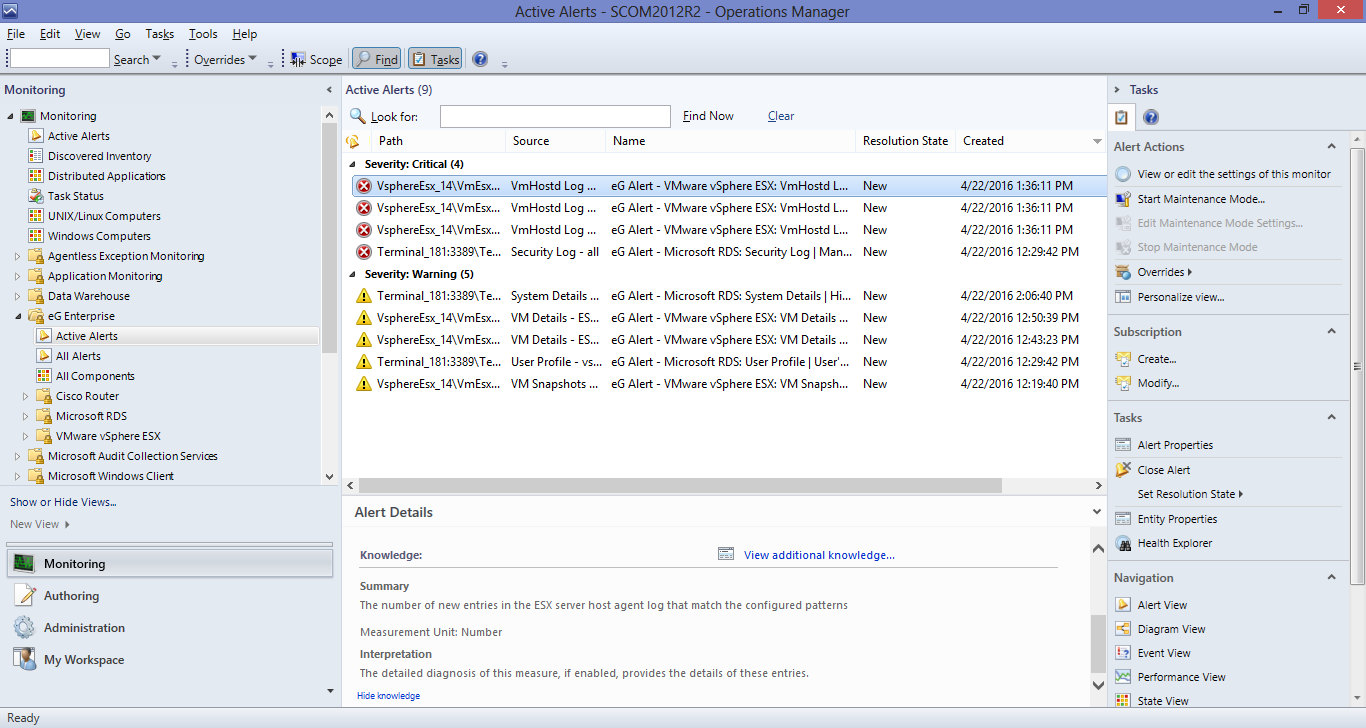The height and width of the screenshot is (728, 1366).
Task: Open Overrides submenu in Alert Actions
Action: pos(1164,272)
